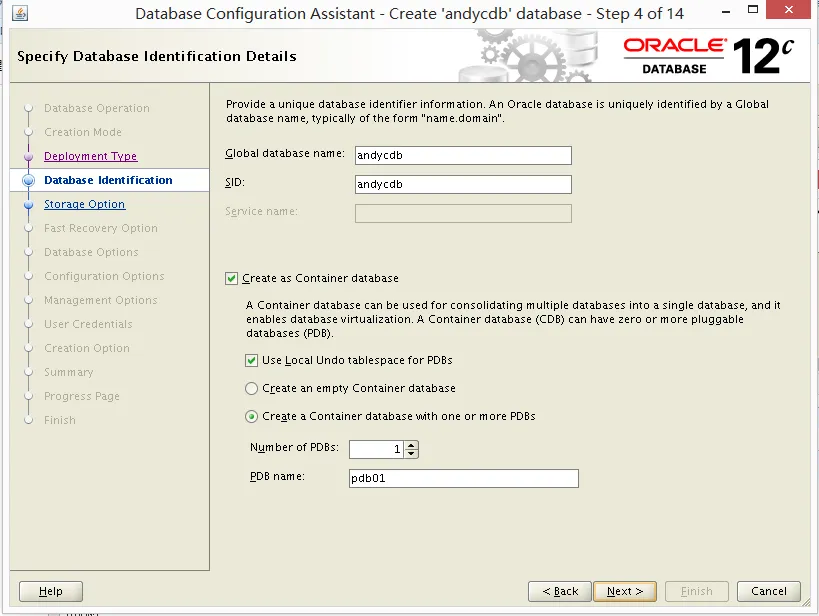Click the Oracle 12c Database logo
This screenshot has height=616, width=819.
tap(709, 56)
